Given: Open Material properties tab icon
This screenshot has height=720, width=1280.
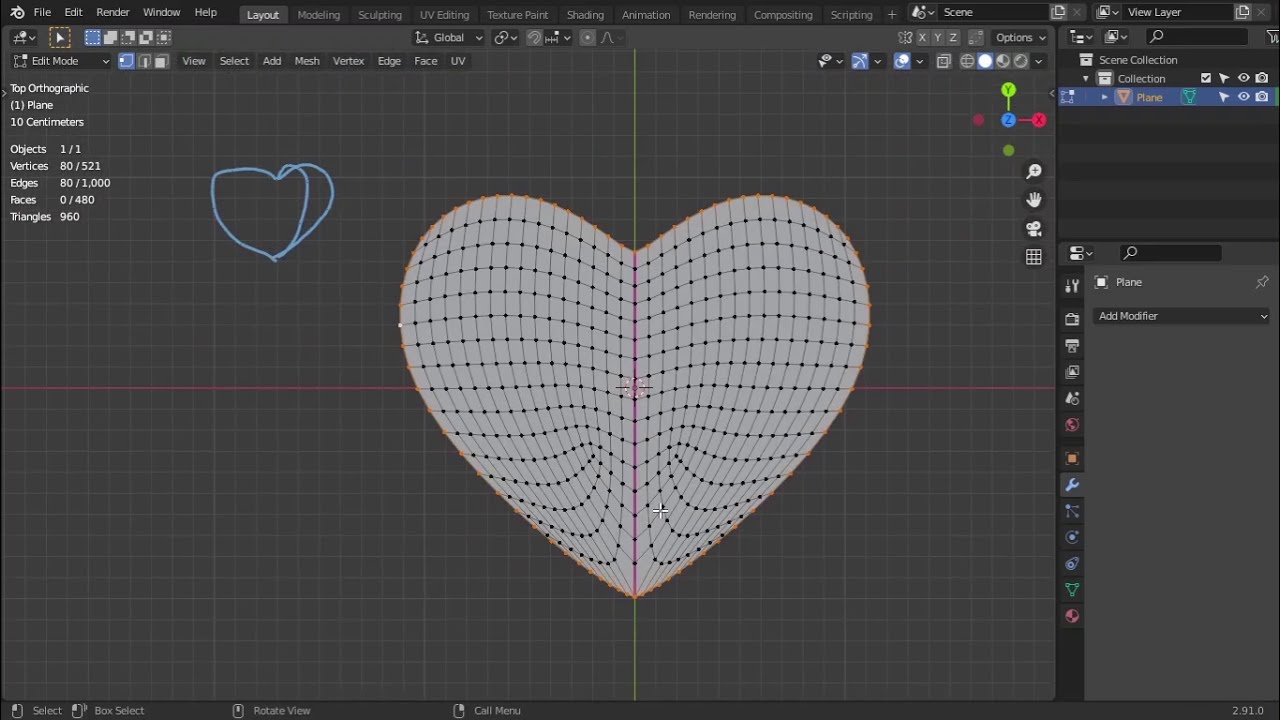Looking at the screenshot, I should (1072, 616).
